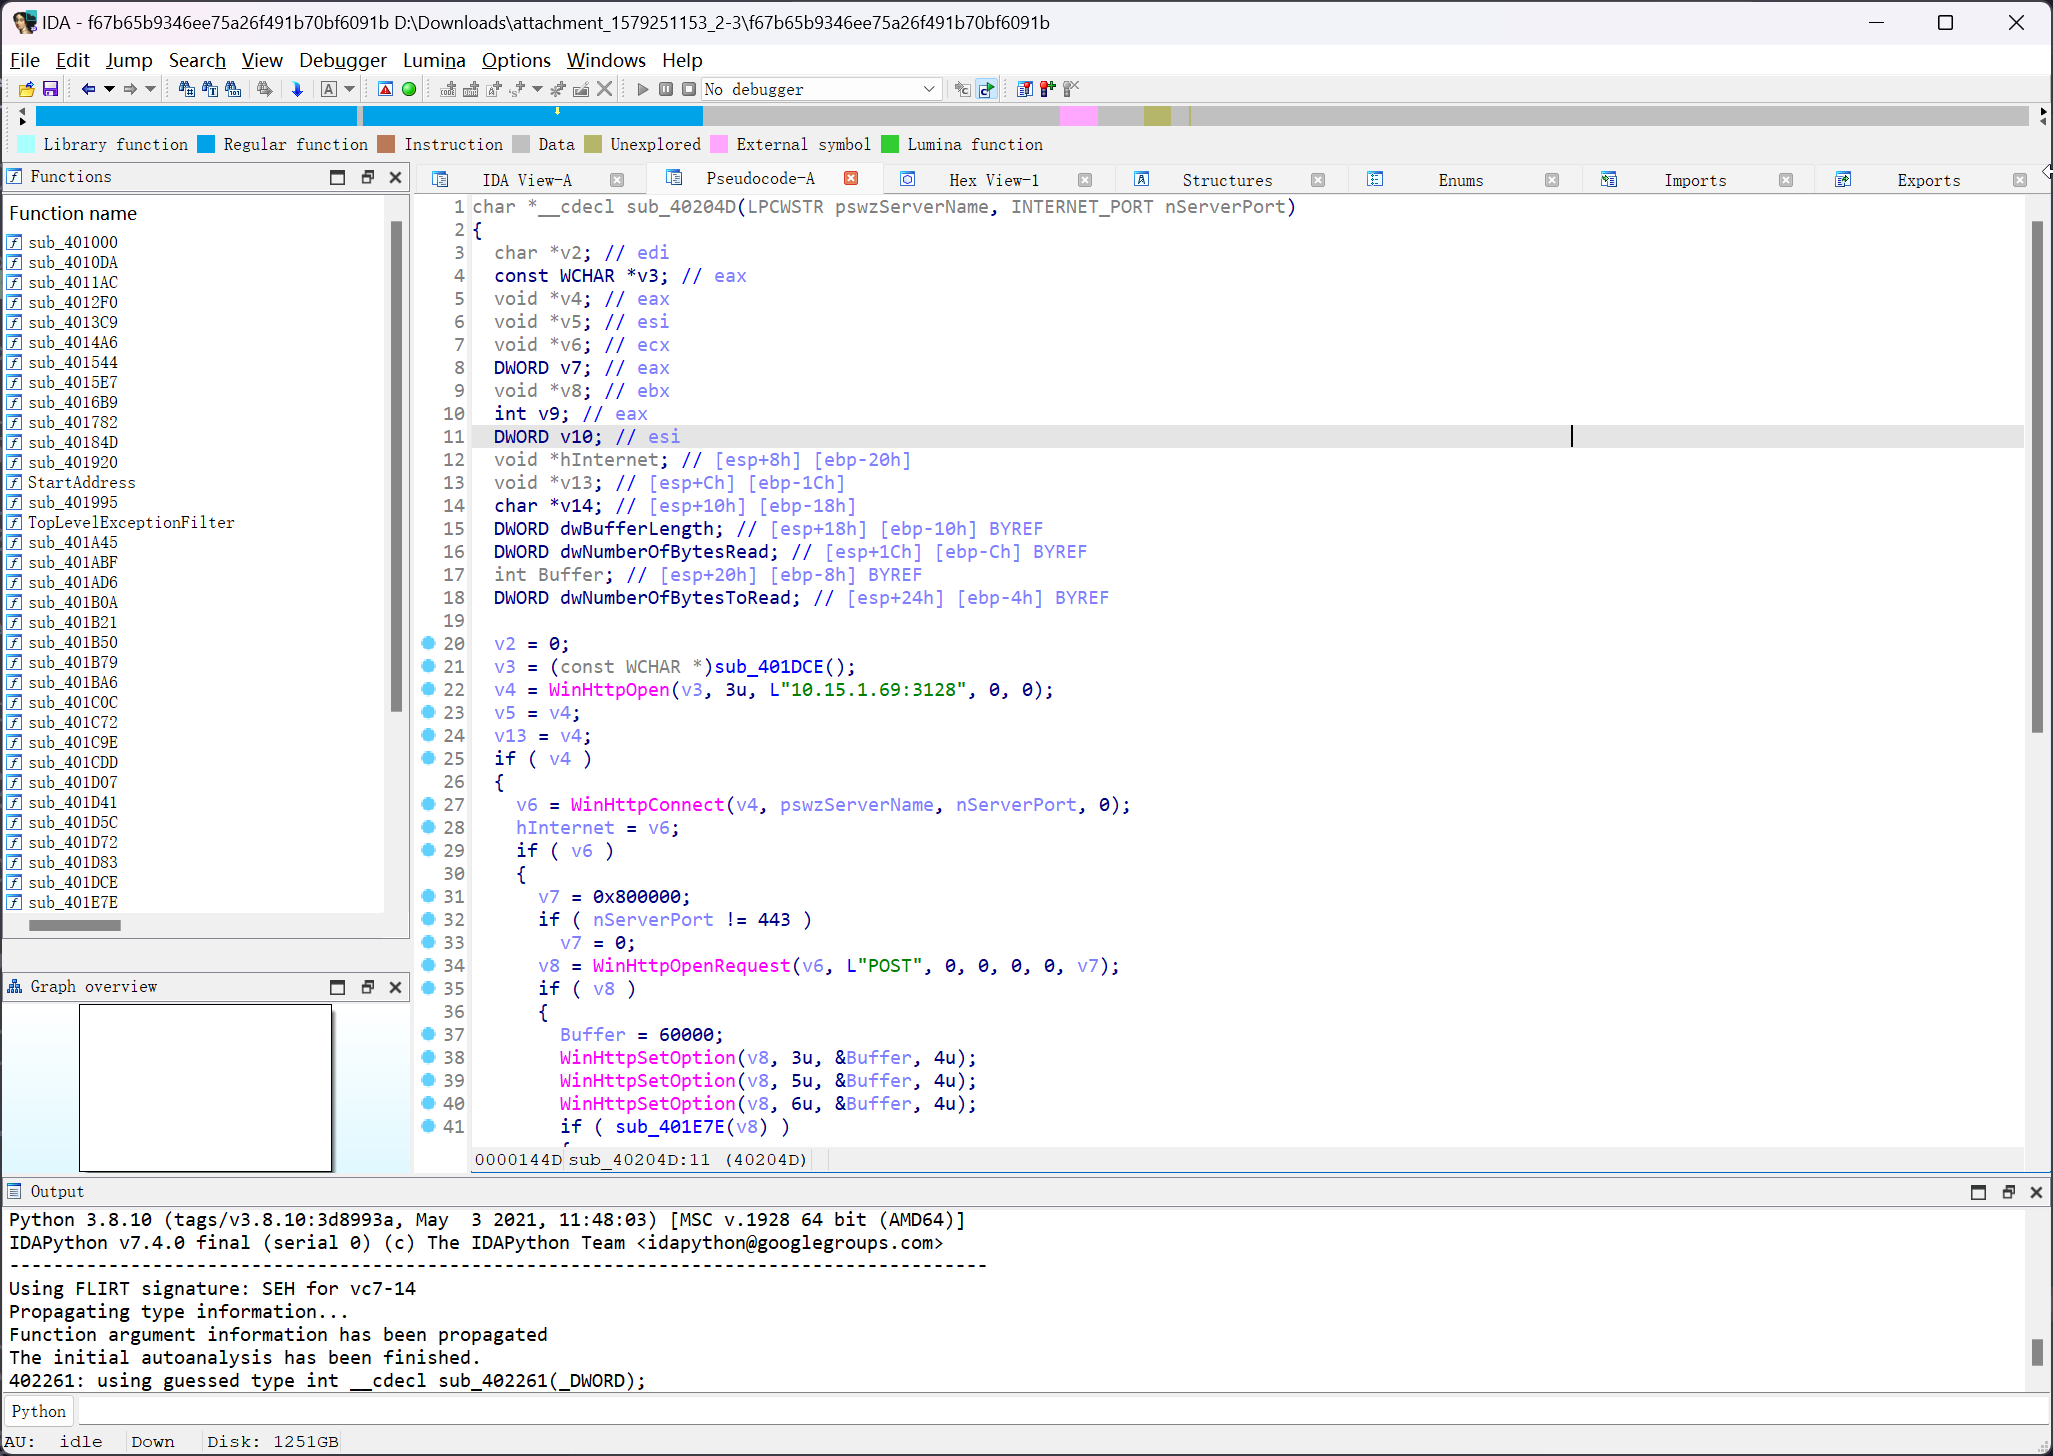
Task: Select TopLevelExceptionFilter in the function list
Action: pos(130,522)
